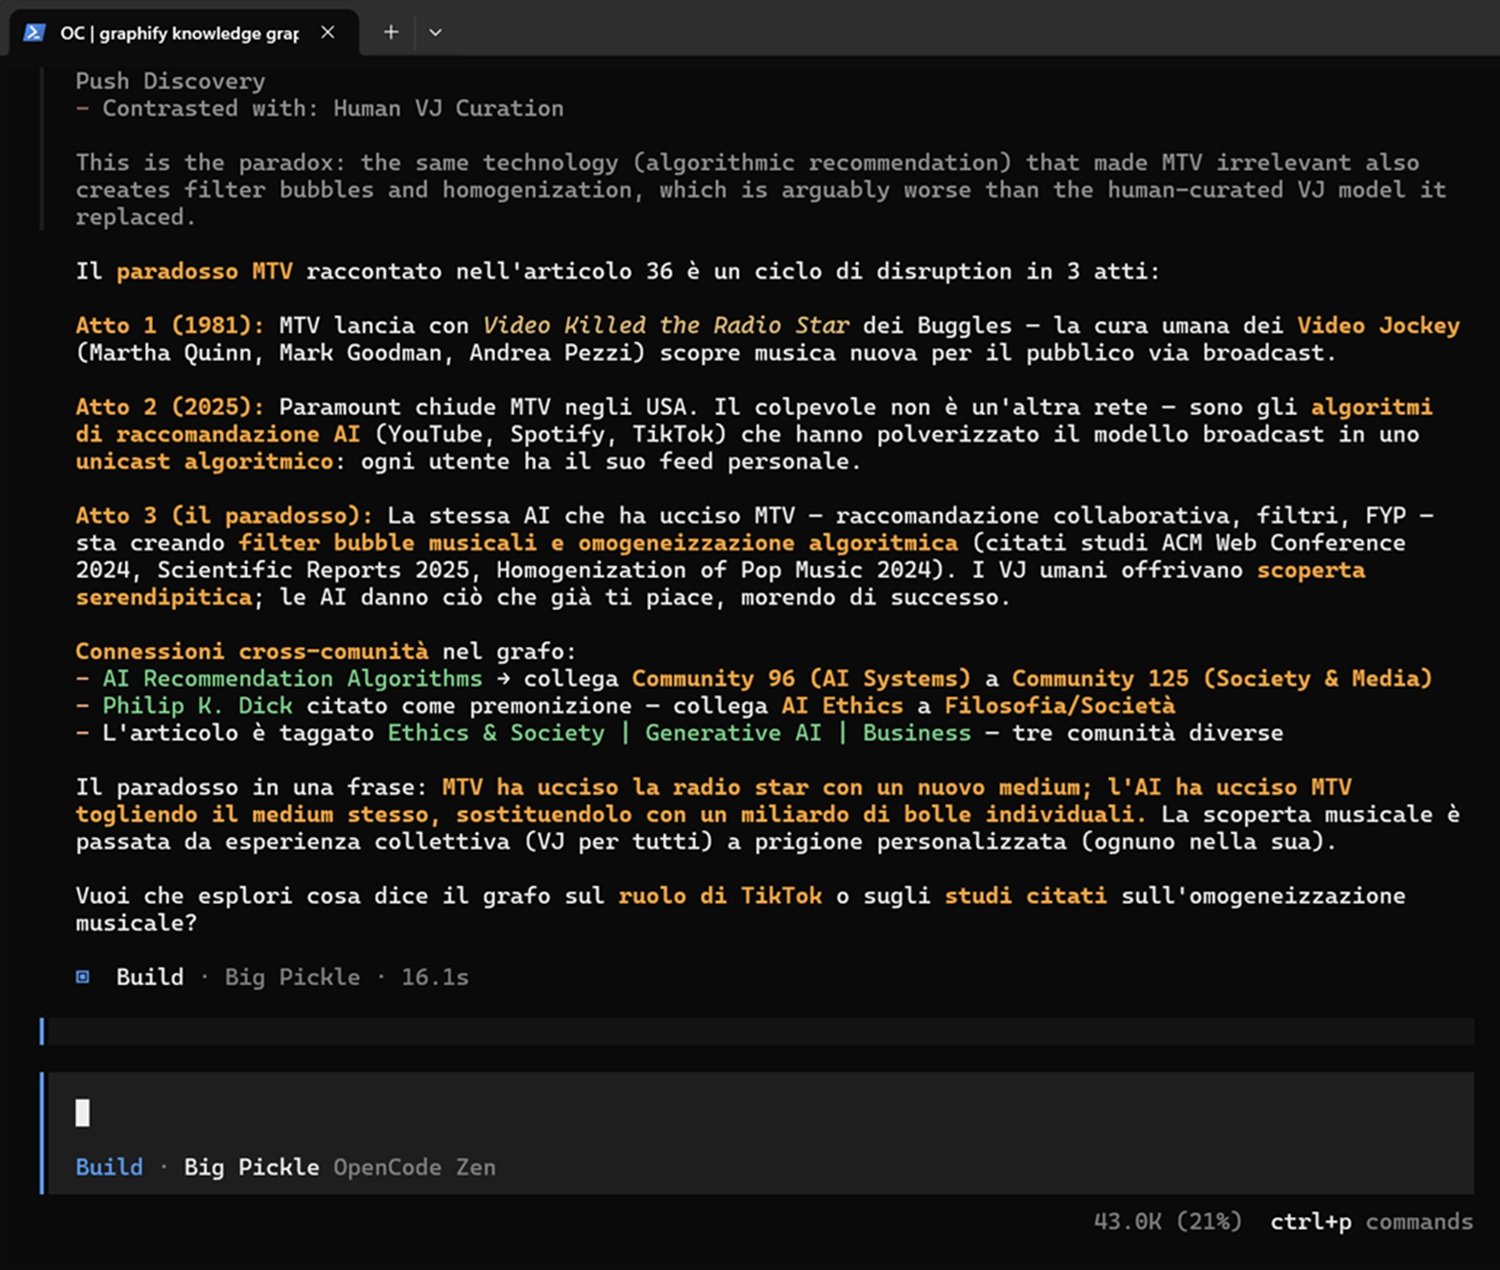Open a new terminal tab with plus button
Viewport: 1500px width, 1270px height.
tap(391, 32)
